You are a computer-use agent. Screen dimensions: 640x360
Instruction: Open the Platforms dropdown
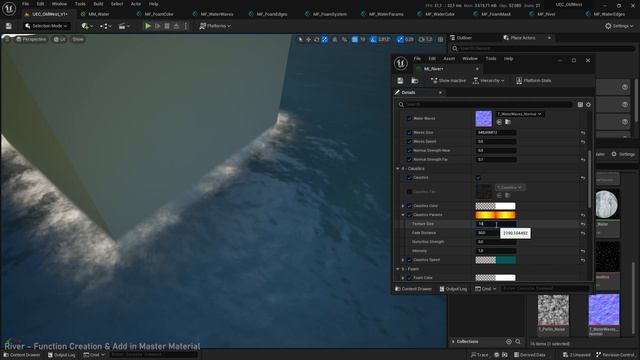tap(215, 26)
